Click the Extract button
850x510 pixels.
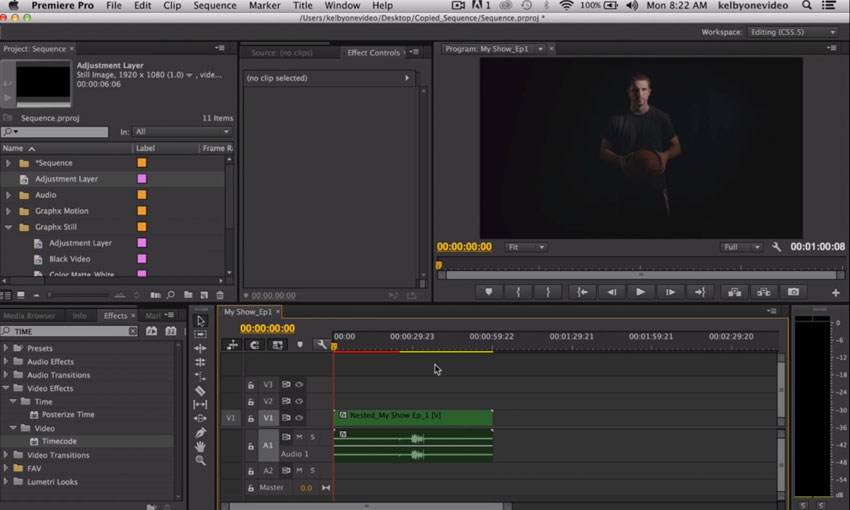point(764,292)
